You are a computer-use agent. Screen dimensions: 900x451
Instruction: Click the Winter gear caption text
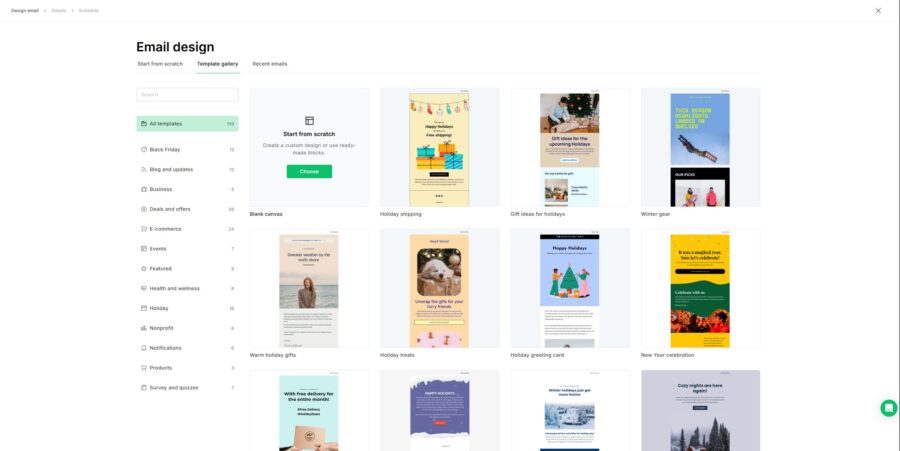(655, 214)
